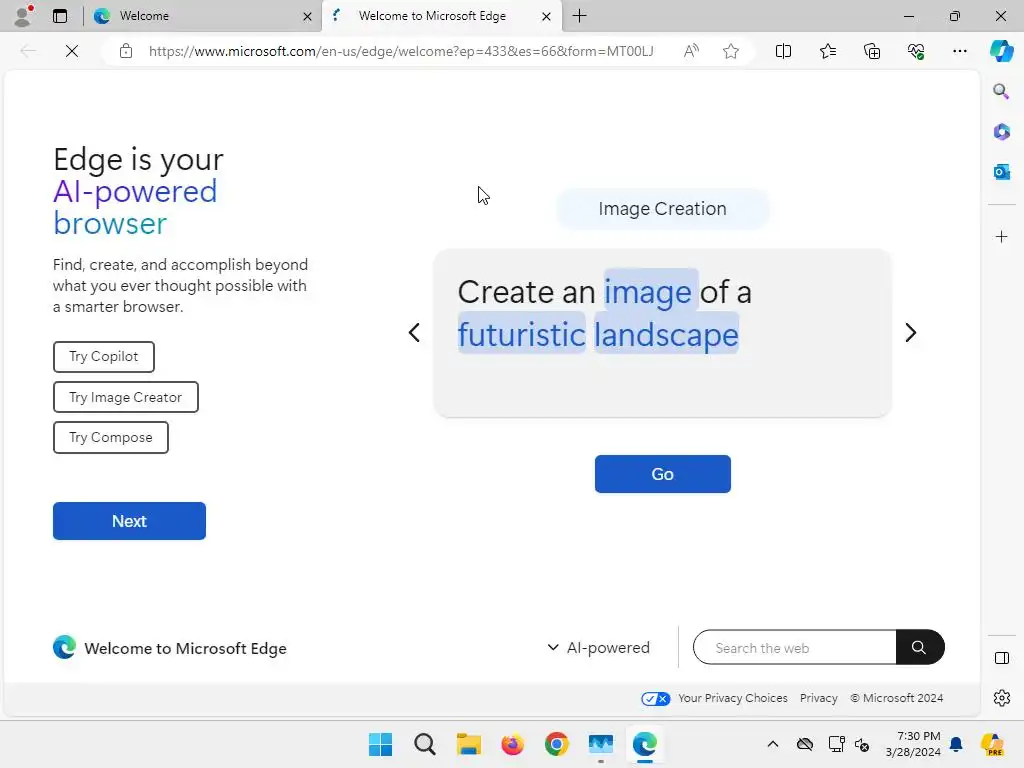Go back to the previous page

(x=27, y=51)
